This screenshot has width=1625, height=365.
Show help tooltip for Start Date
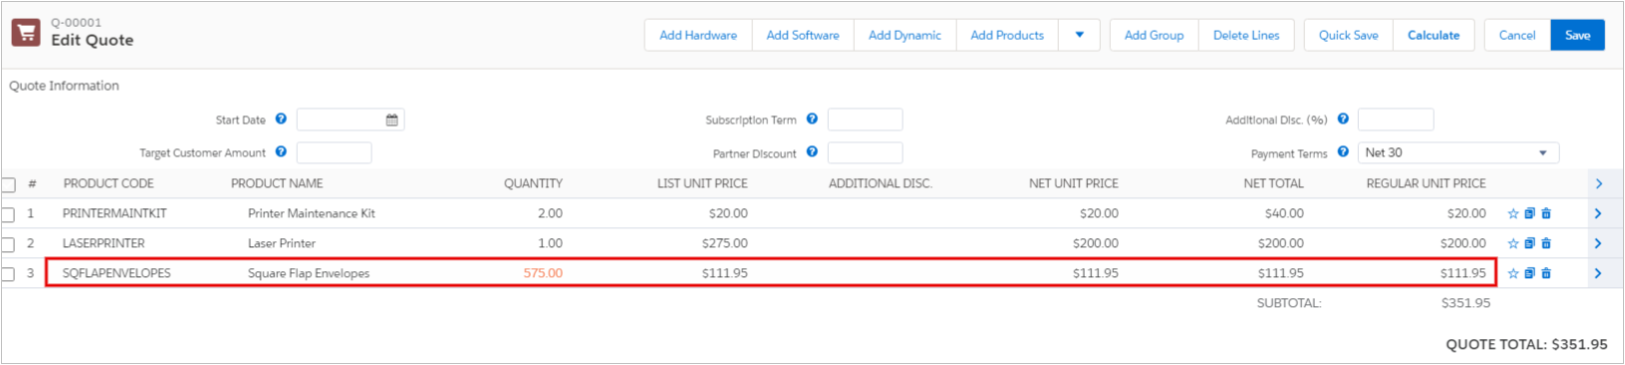281,119
